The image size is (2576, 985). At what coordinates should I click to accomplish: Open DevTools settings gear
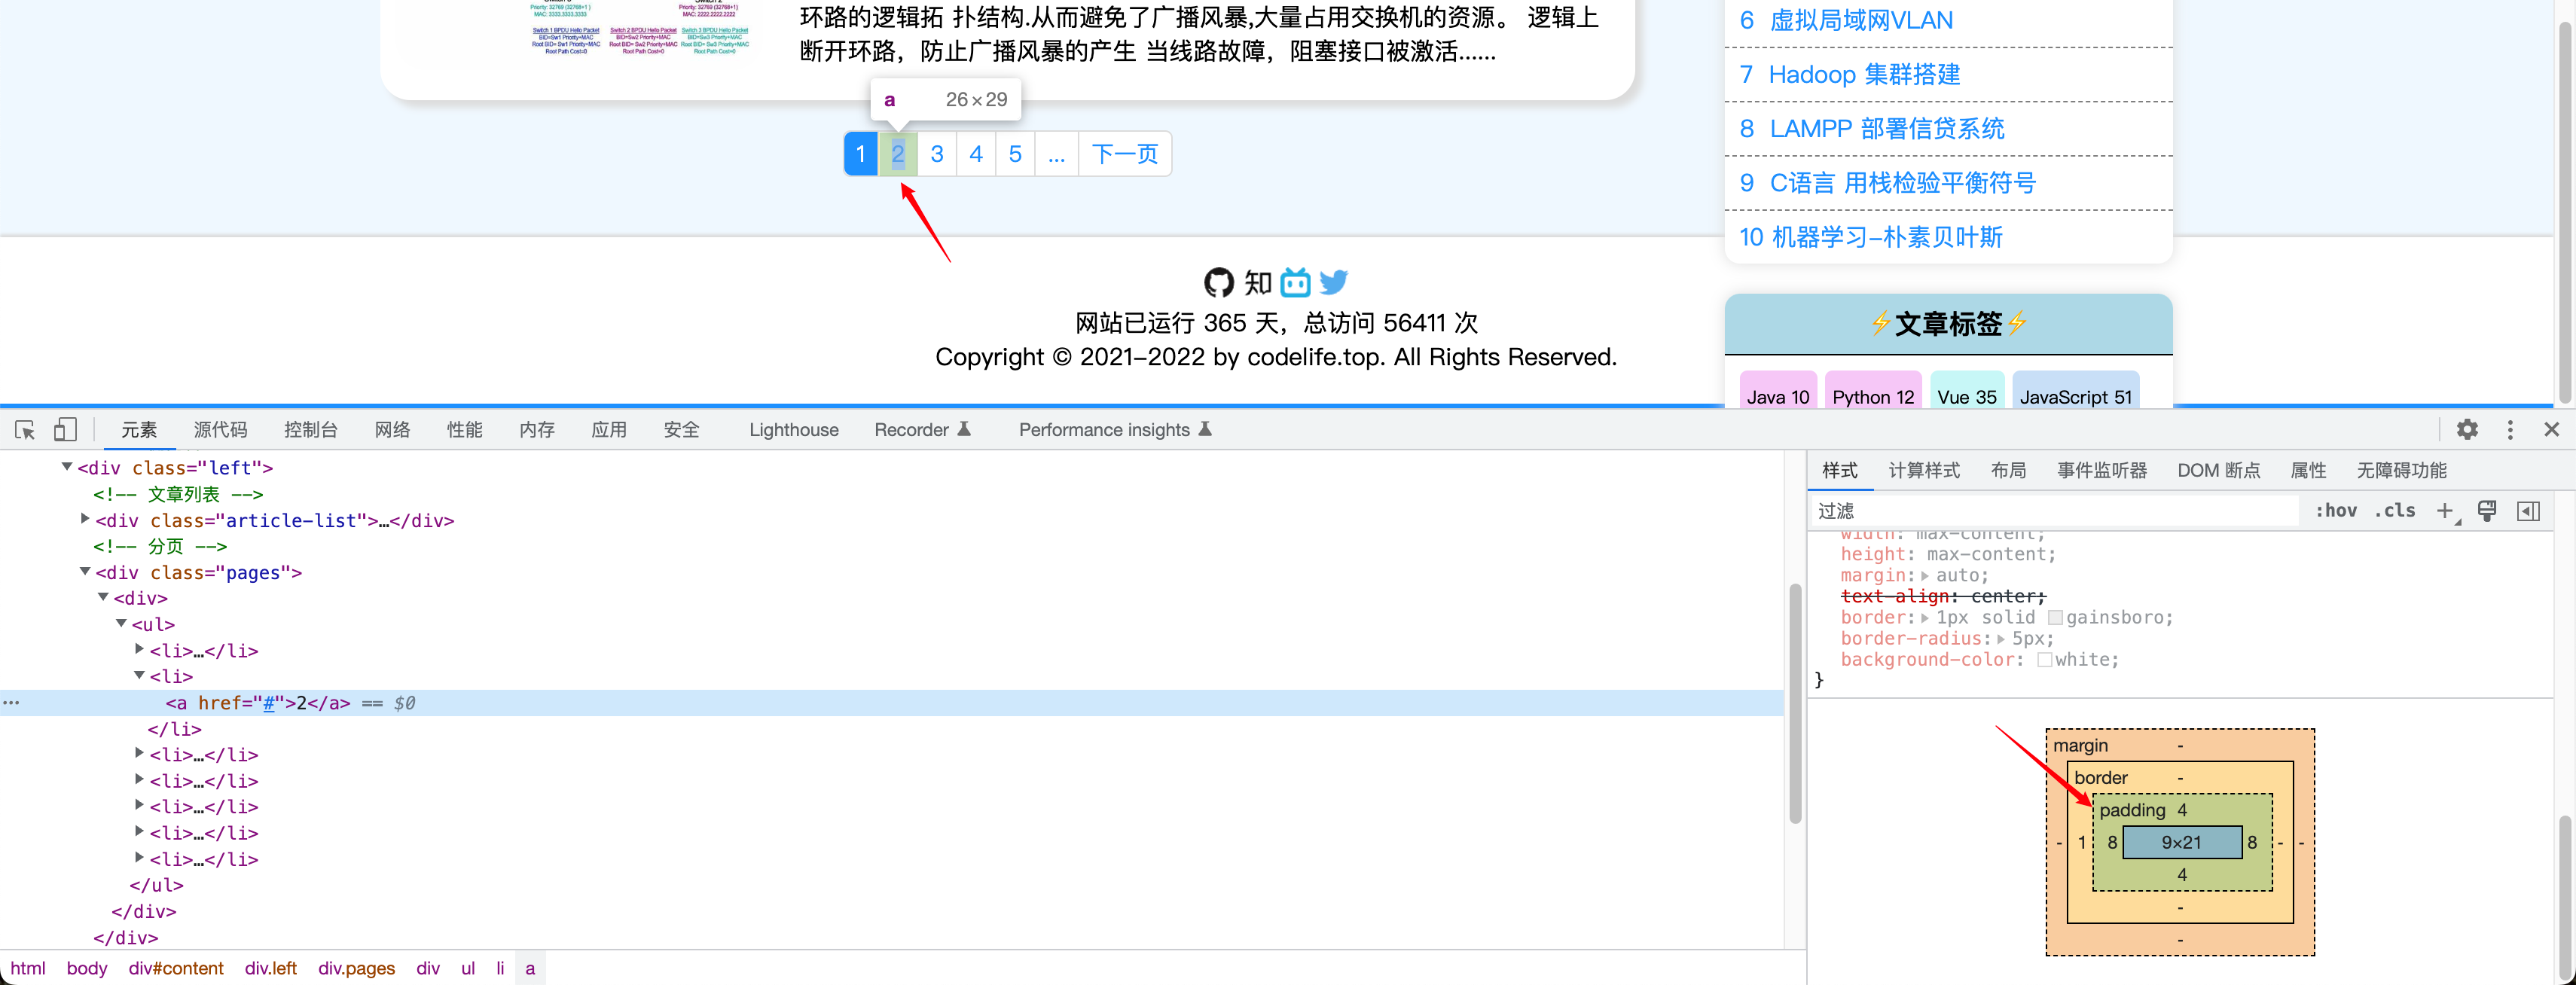(2467, 430)
